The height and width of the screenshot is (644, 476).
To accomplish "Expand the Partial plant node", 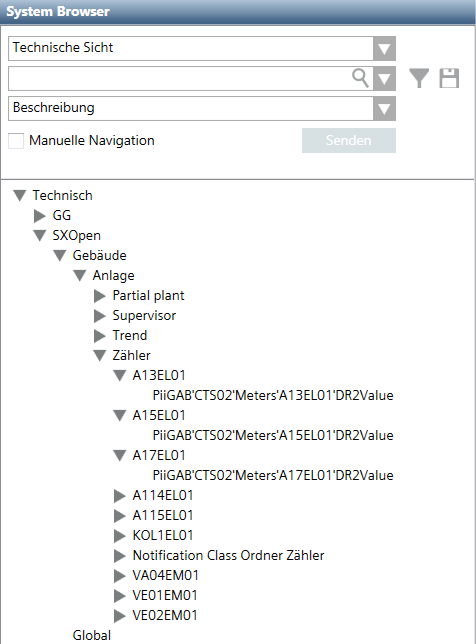I will point(99,296).
